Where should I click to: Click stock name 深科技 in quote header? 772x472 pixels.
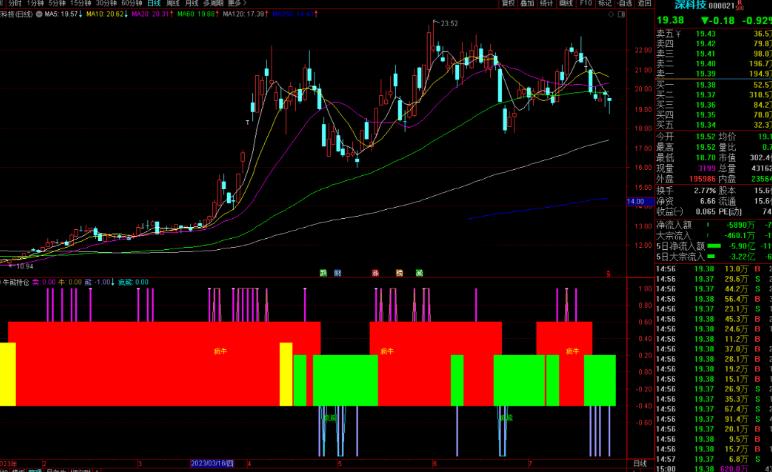coord(691,5)
